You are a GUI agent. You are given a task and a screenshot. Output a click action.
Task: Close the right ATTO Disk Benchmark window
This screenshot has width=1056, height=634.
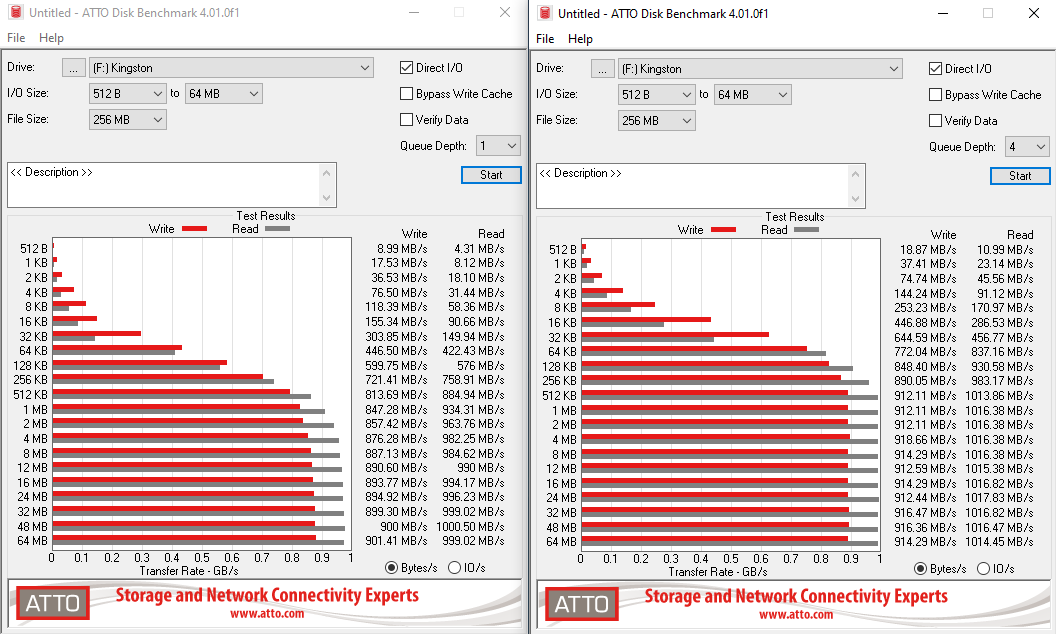coord(1034,13)
